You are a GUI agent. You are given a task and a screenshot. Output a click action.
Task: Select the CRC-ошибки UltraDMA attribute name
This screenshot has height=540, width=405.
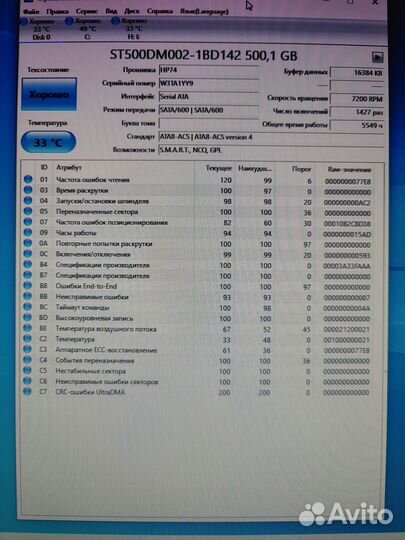pyautogui.click(x=90, y=392)
